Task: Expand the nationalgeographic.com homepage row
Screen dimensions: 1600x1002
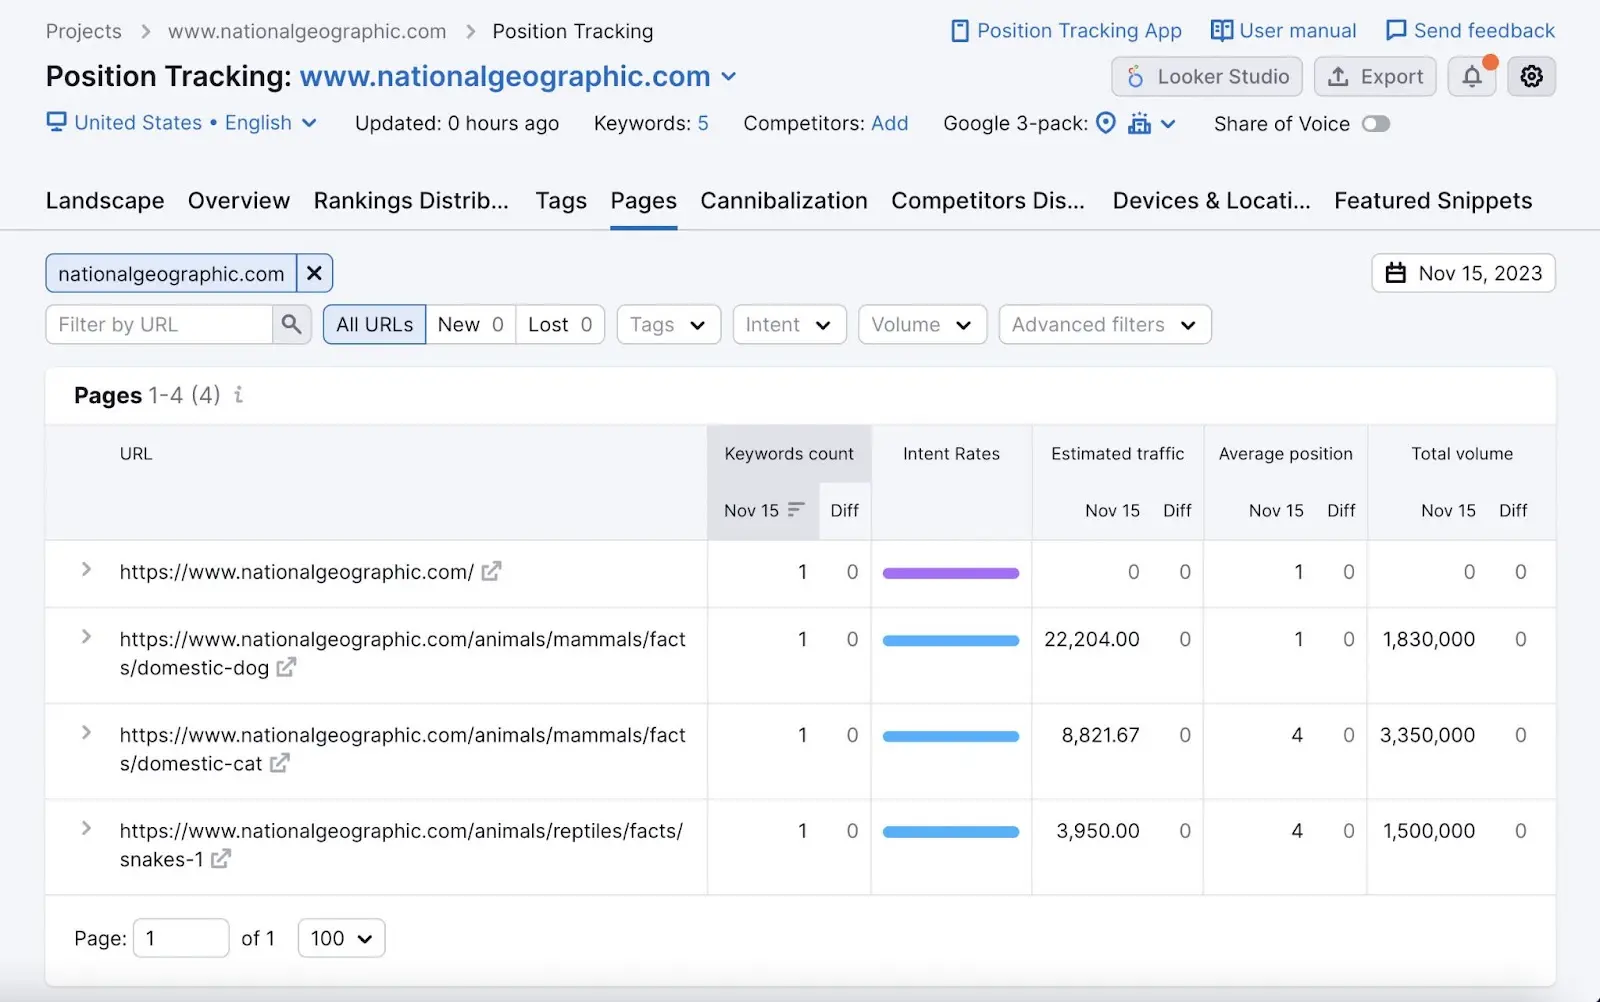Action: pyautogui.click(x=86, y=569)
